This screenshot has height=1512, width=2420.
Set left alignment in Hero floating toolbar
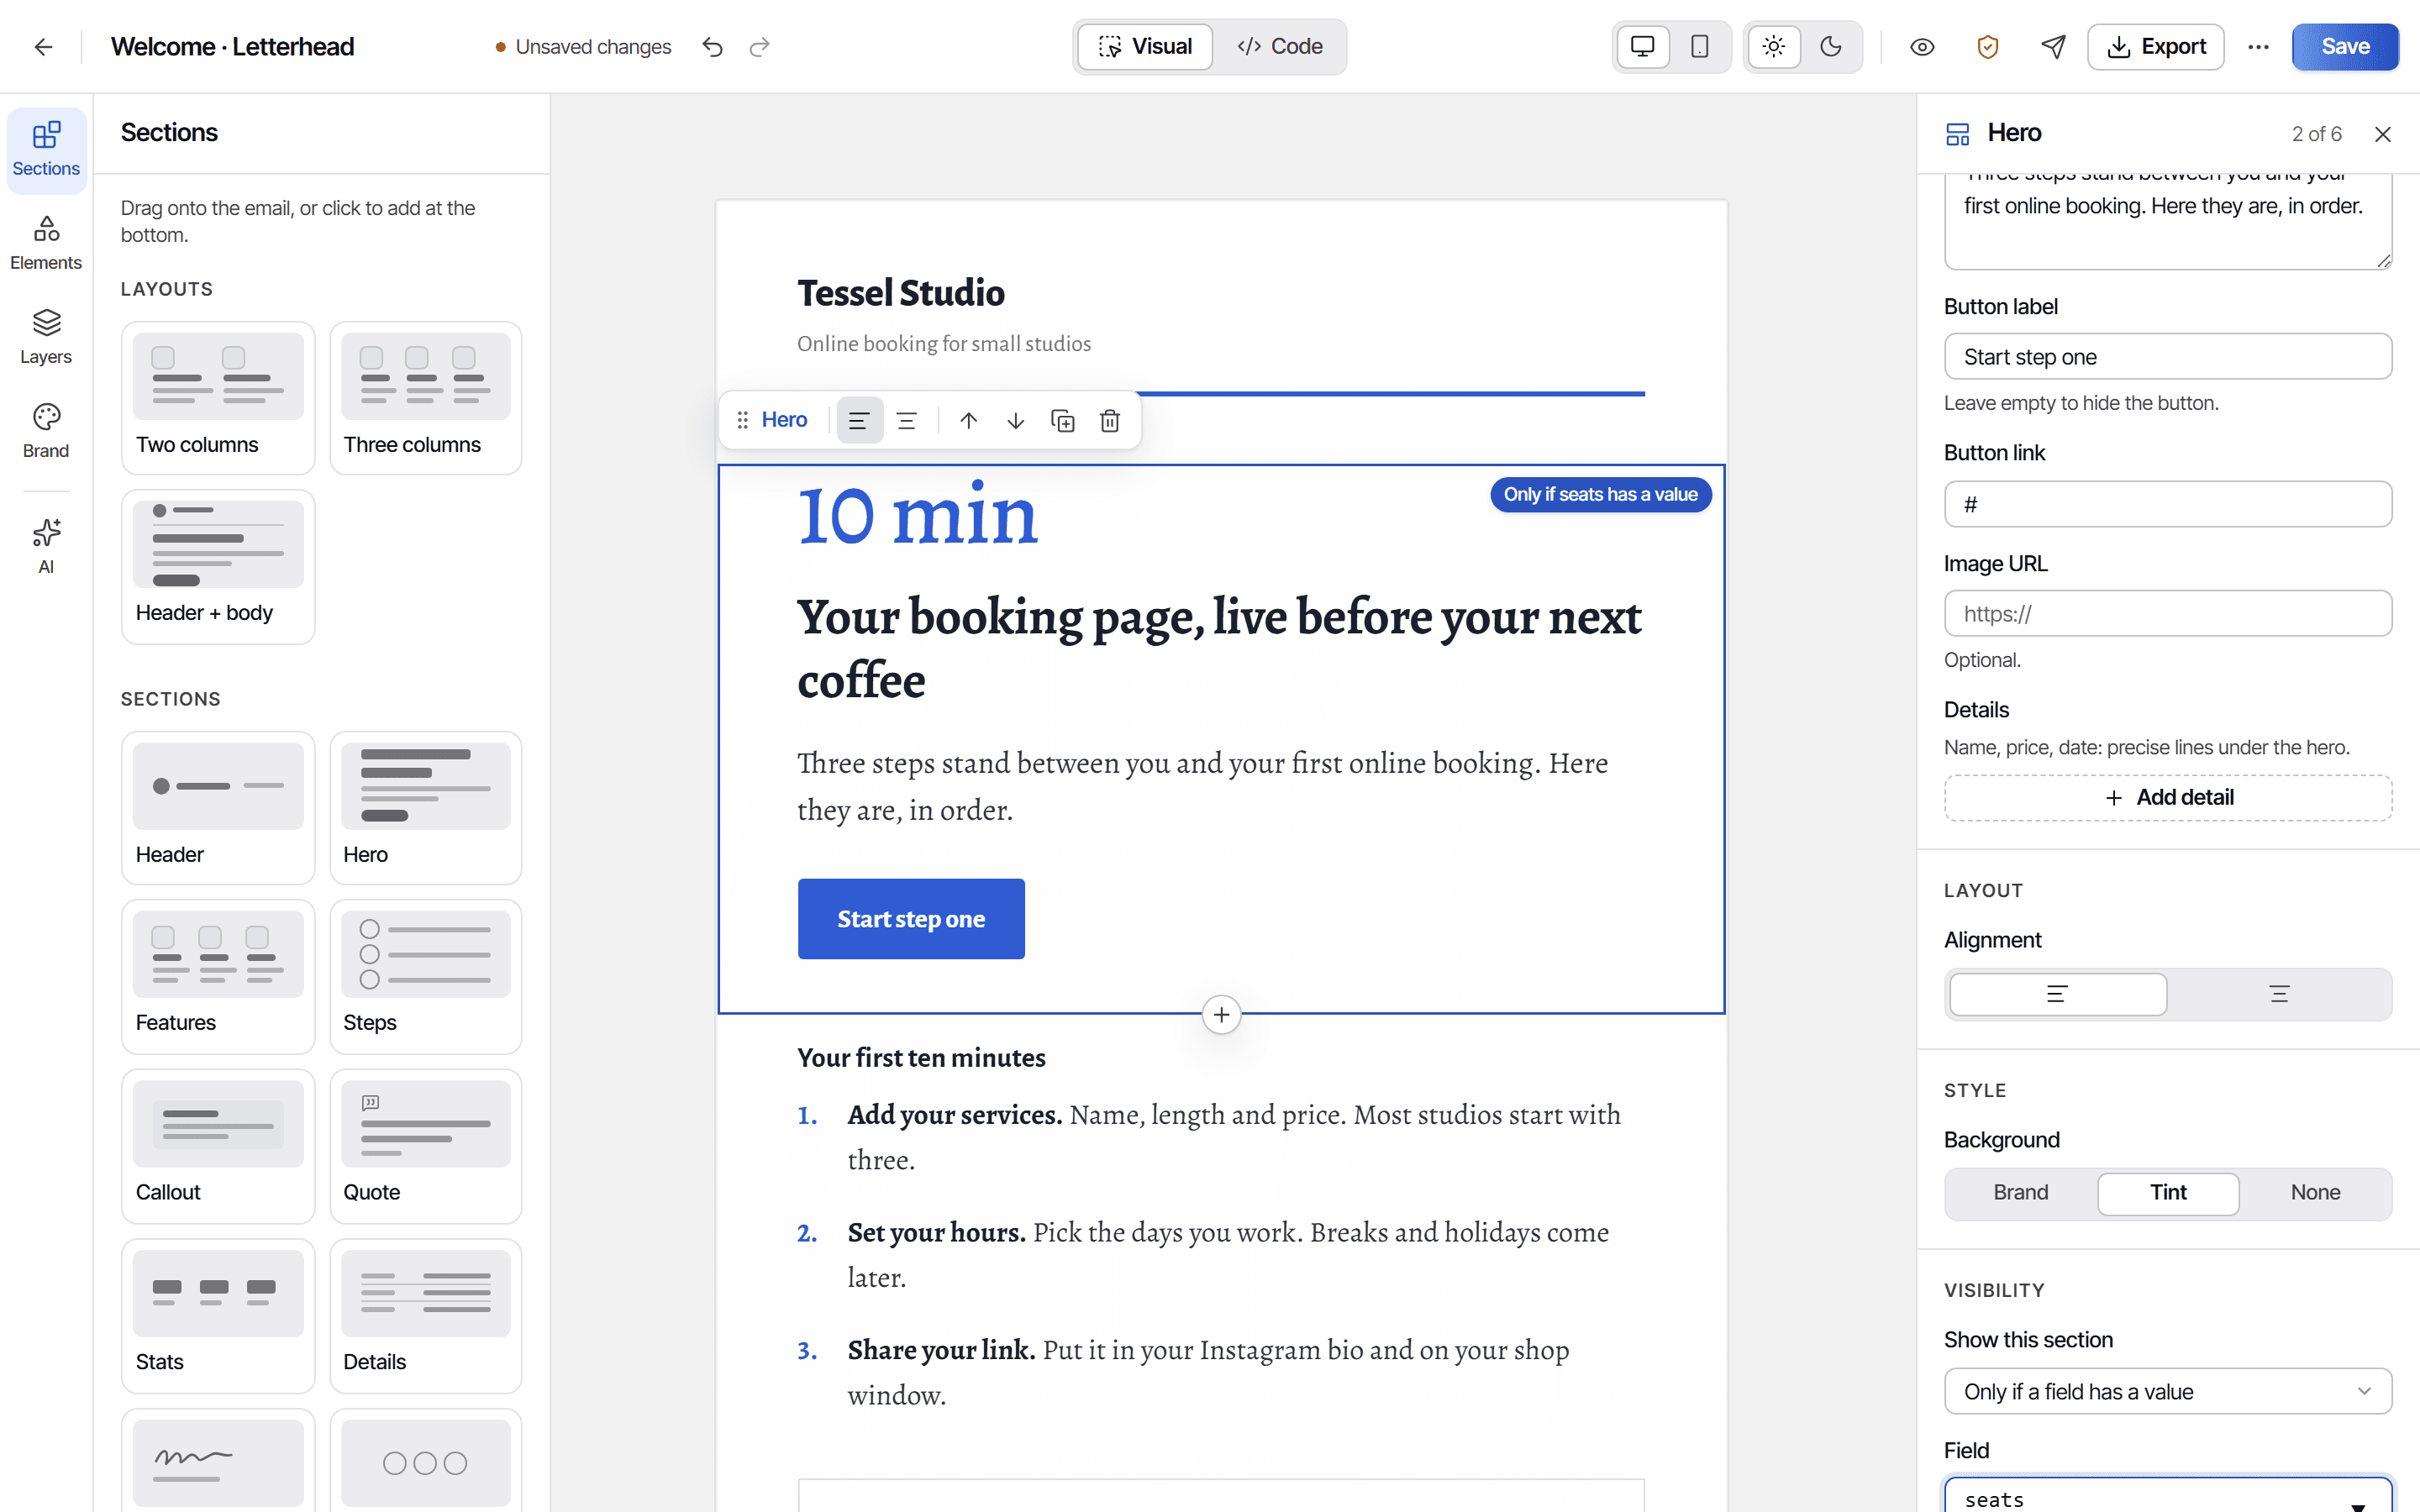tap(859, 420)
